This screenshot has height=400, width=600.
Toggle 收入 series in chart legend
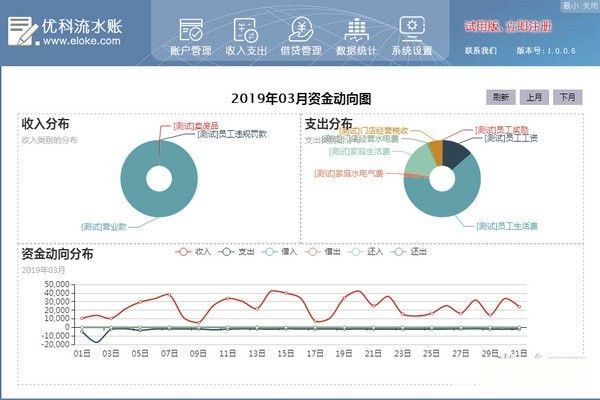point(193,251)
